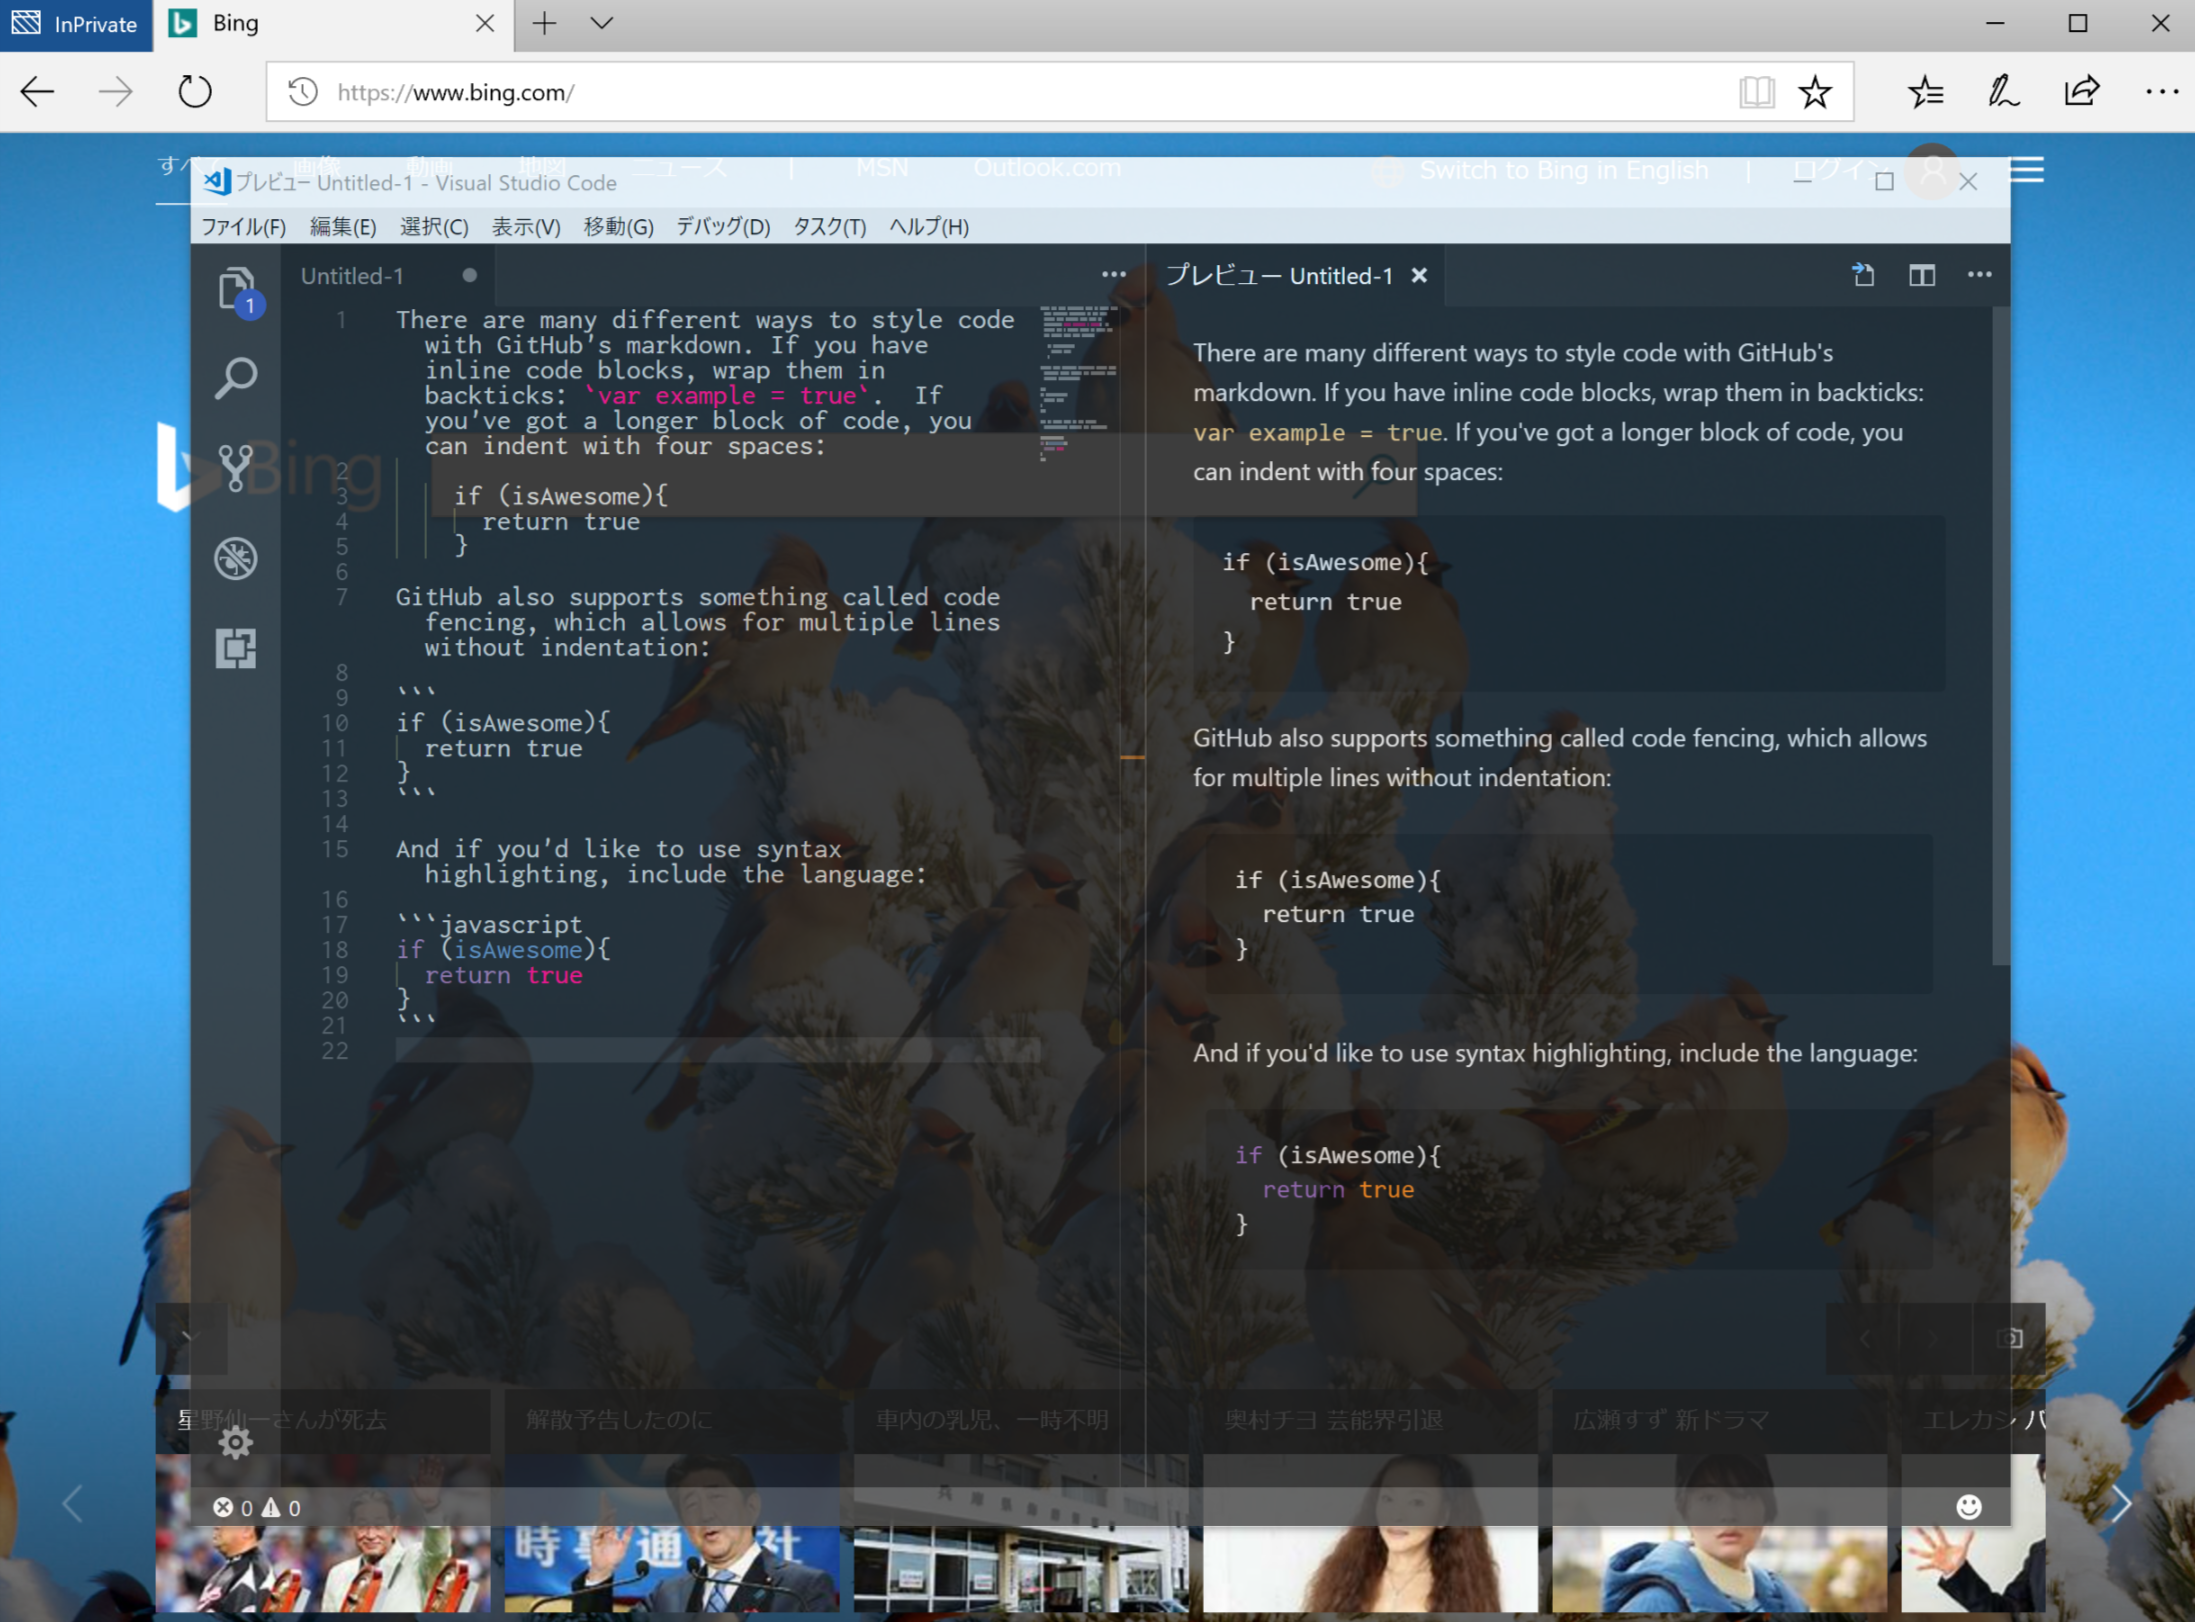2195x1622 pixels.
Task: Toggle Web Notes annotation mode
Action: (x=2003, y=91)
